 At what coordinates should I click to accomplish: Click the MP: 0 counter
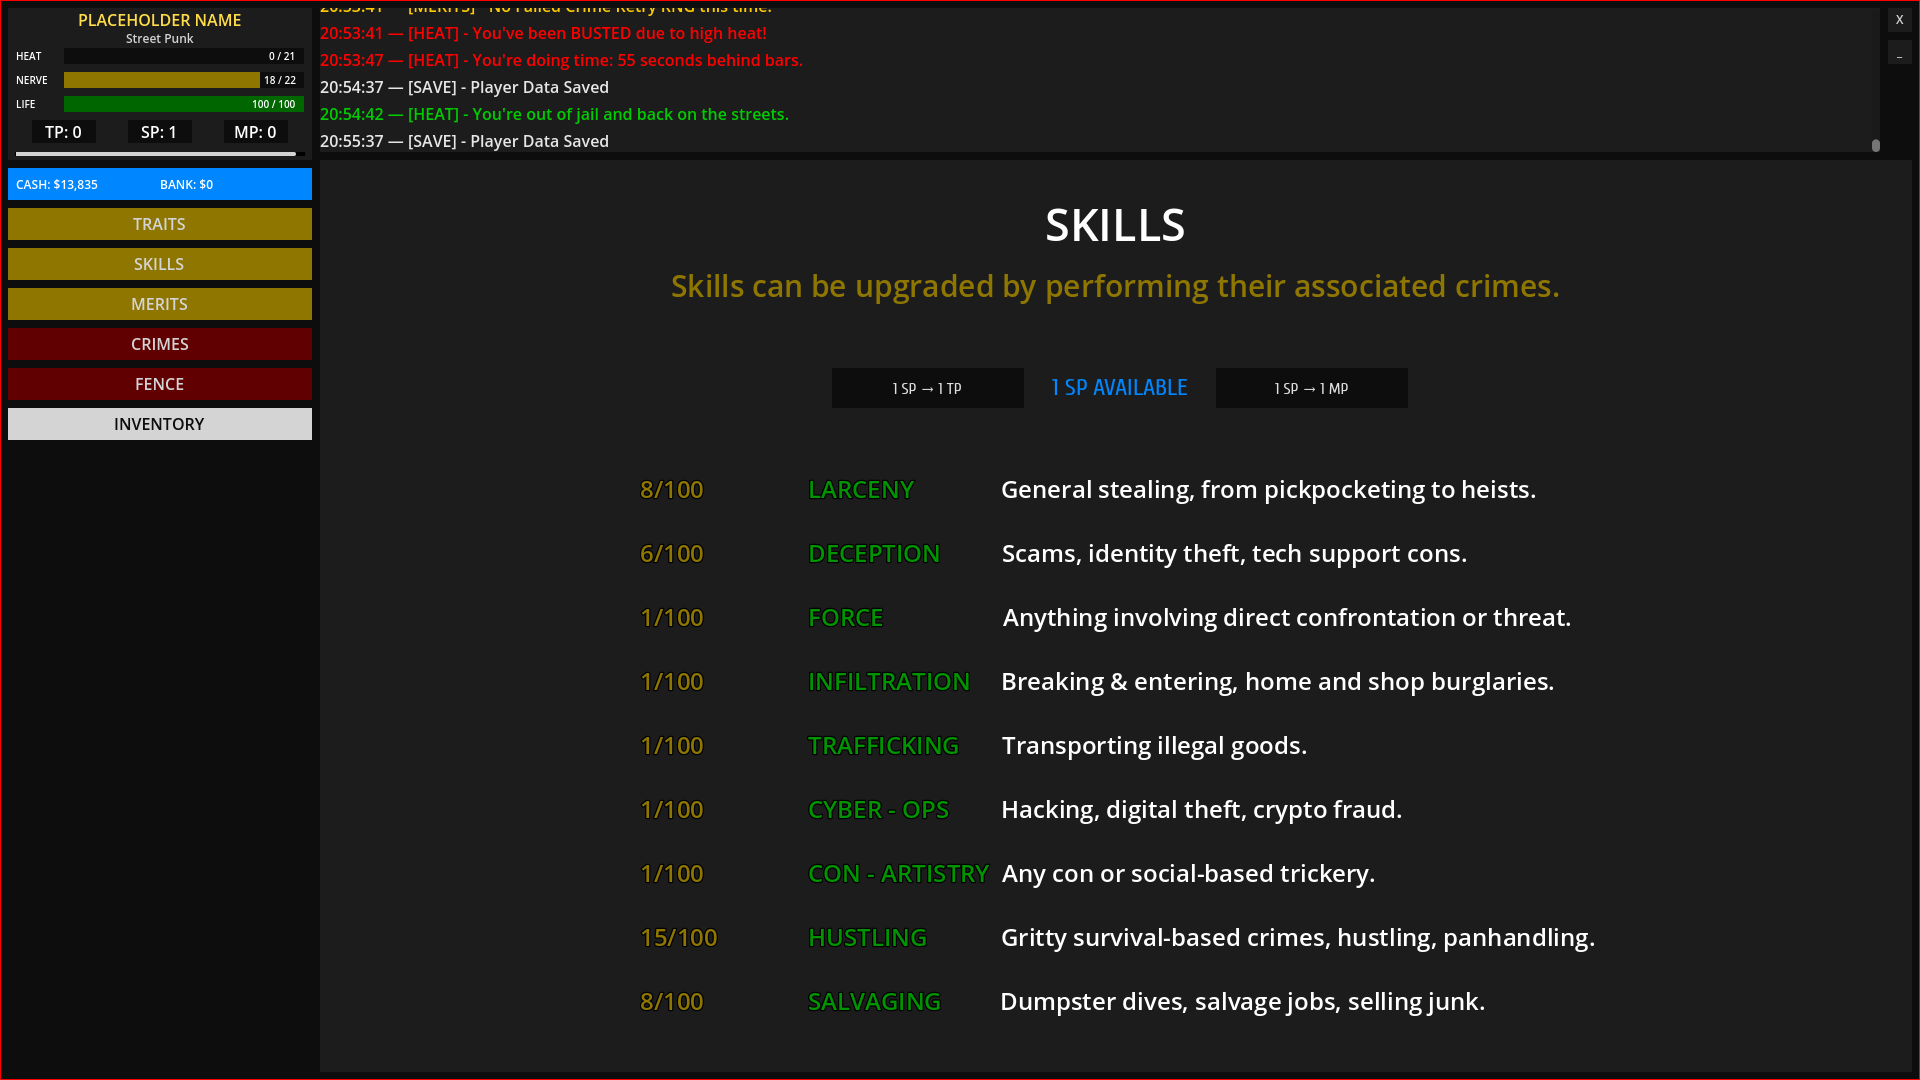click(255, 132)
